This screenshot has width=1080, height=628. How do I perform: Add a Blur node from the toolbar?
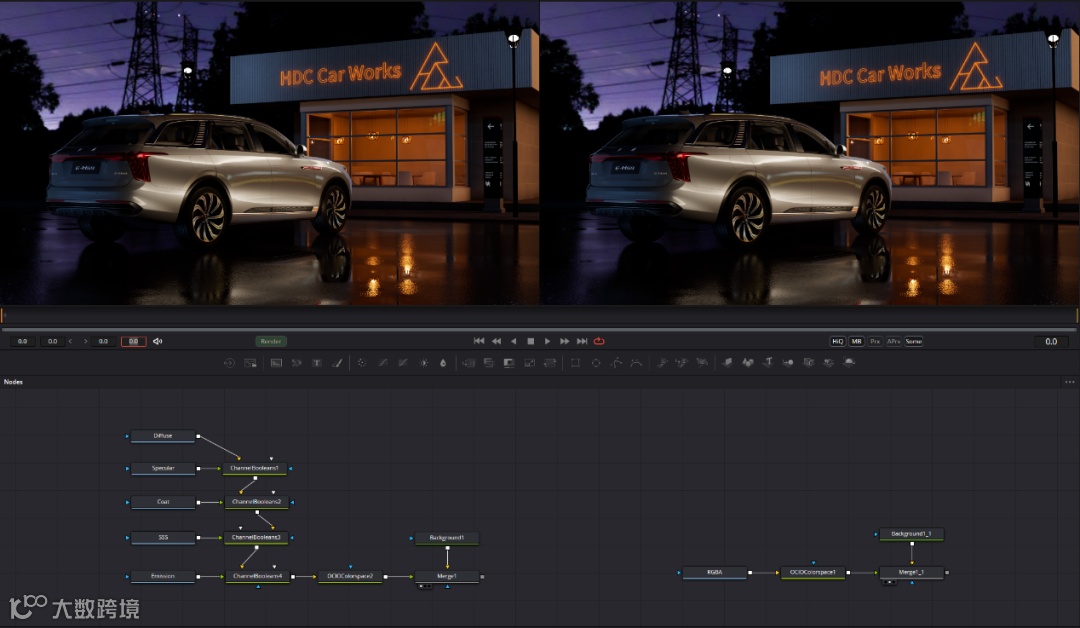click(443, 363)
